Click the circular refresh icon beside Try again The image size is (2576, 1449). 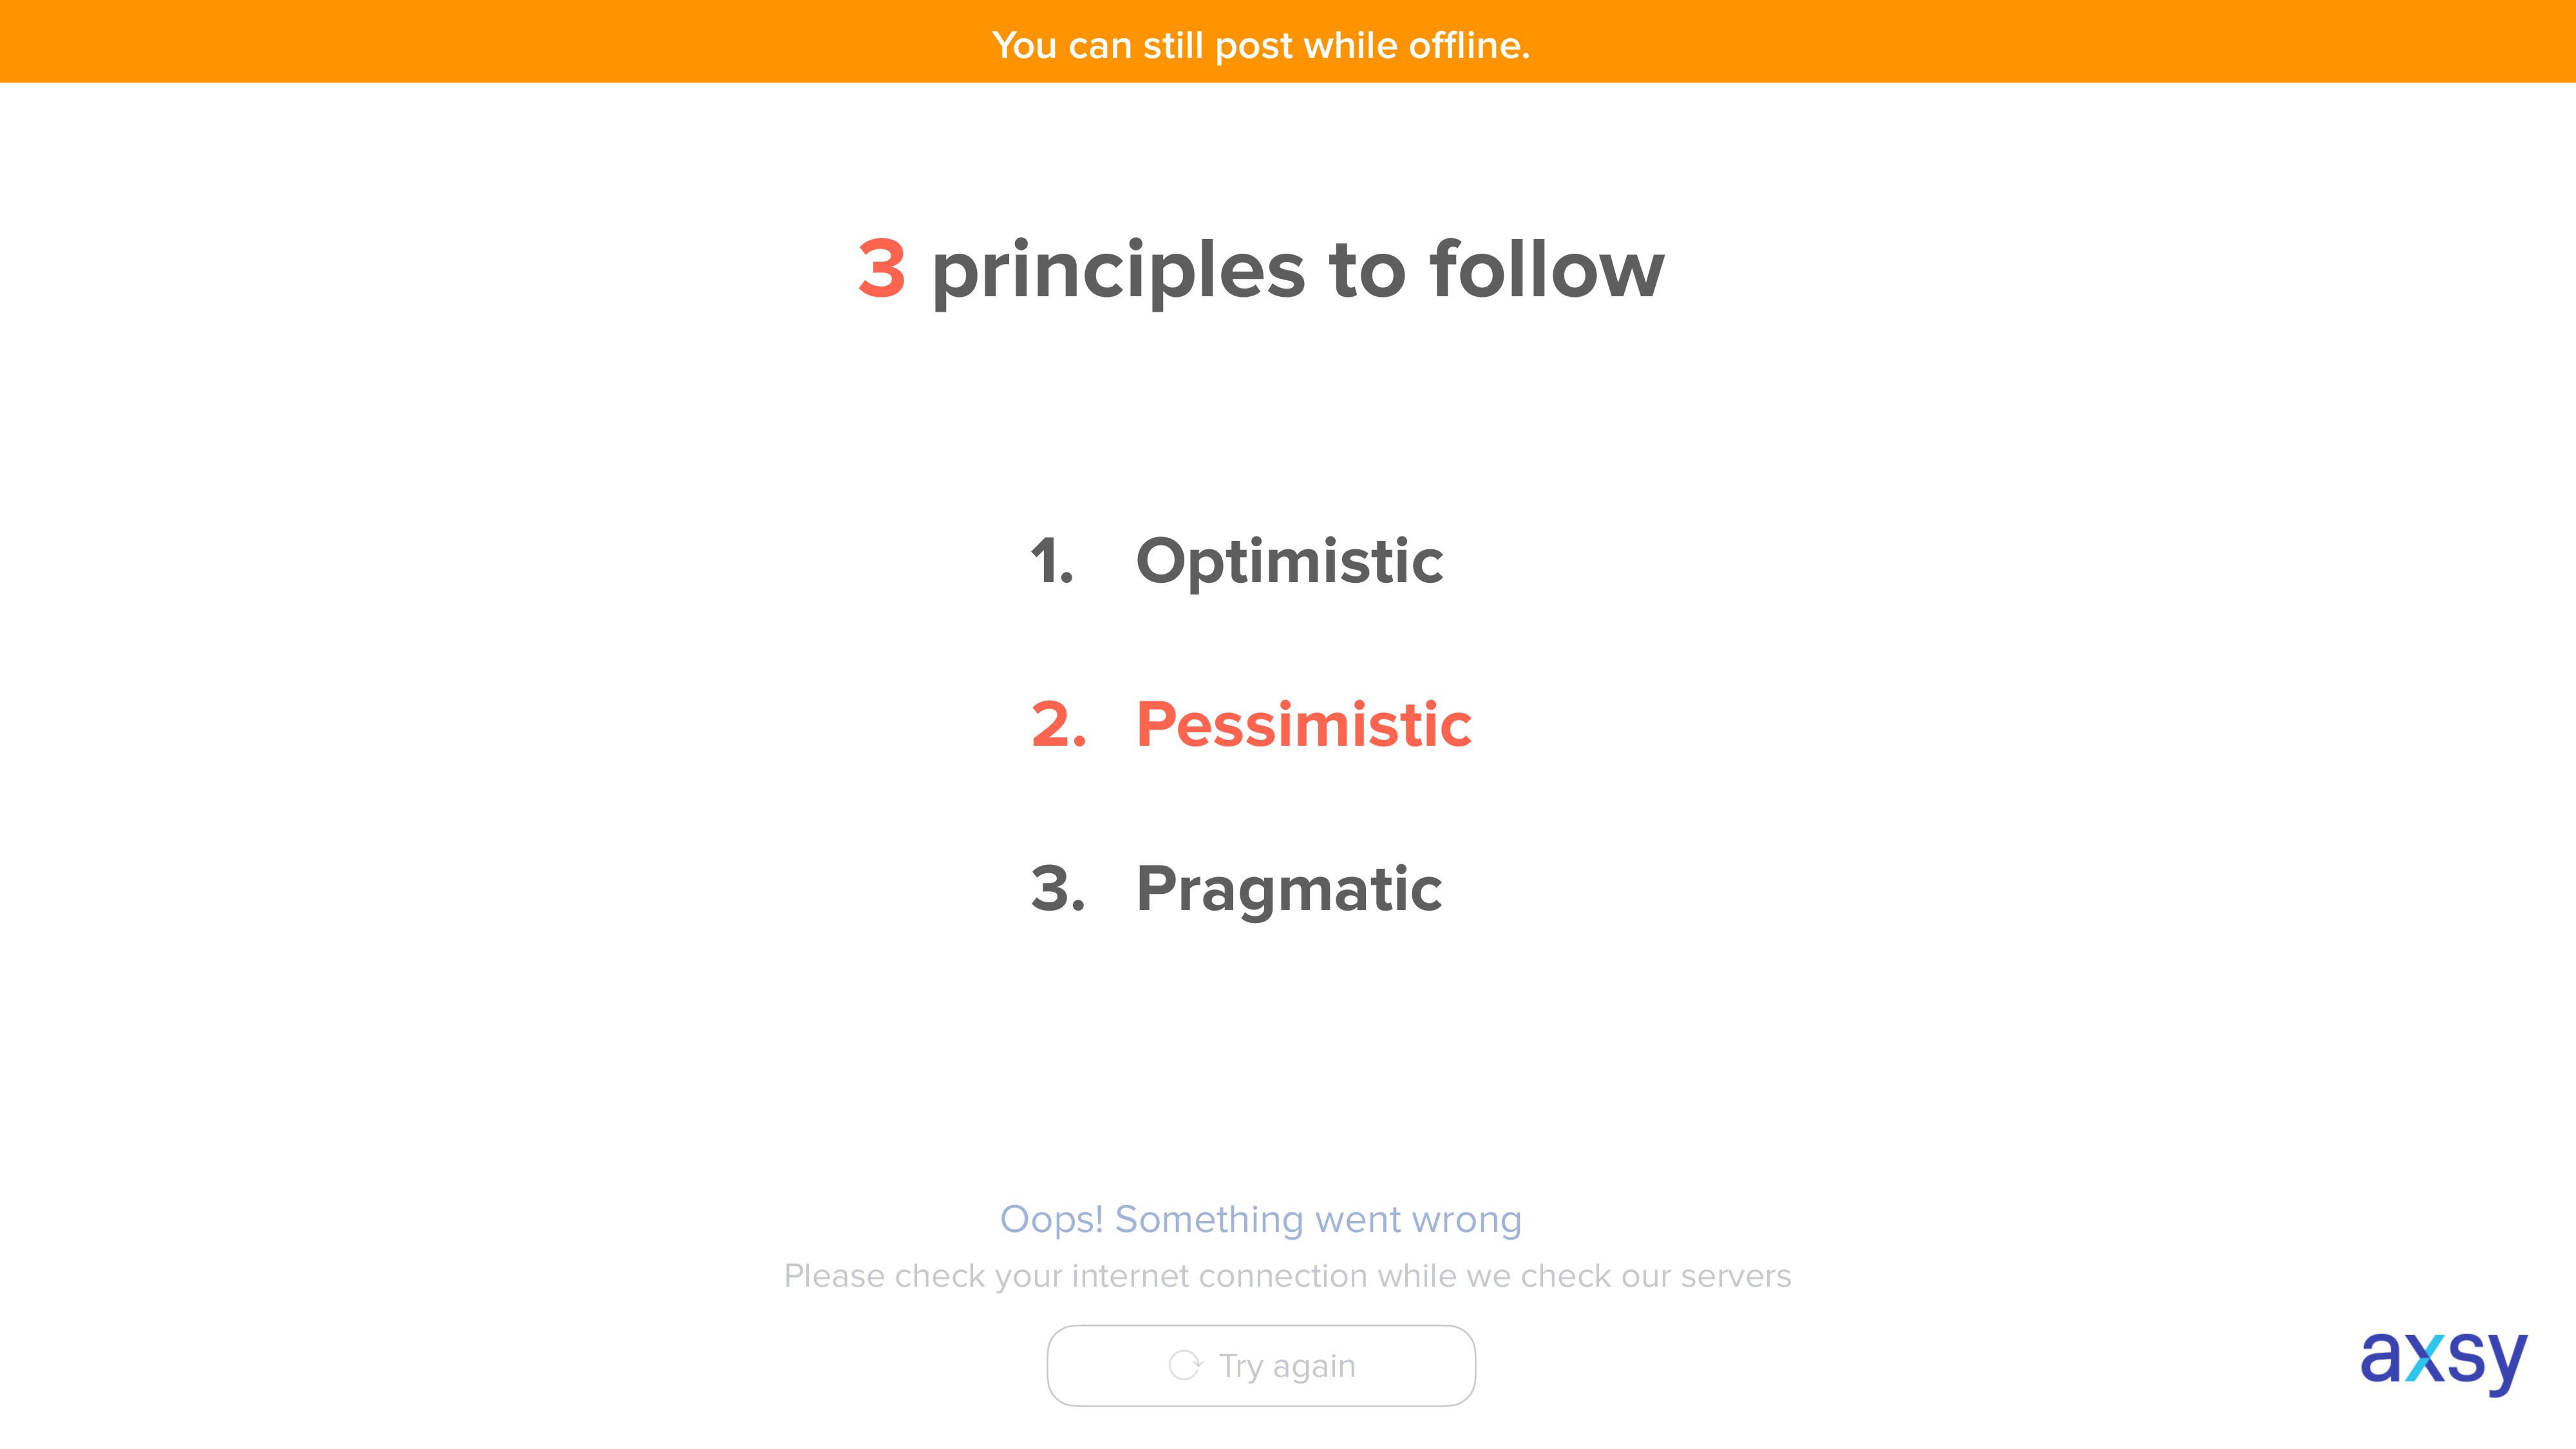[x=1185, y=1365]
